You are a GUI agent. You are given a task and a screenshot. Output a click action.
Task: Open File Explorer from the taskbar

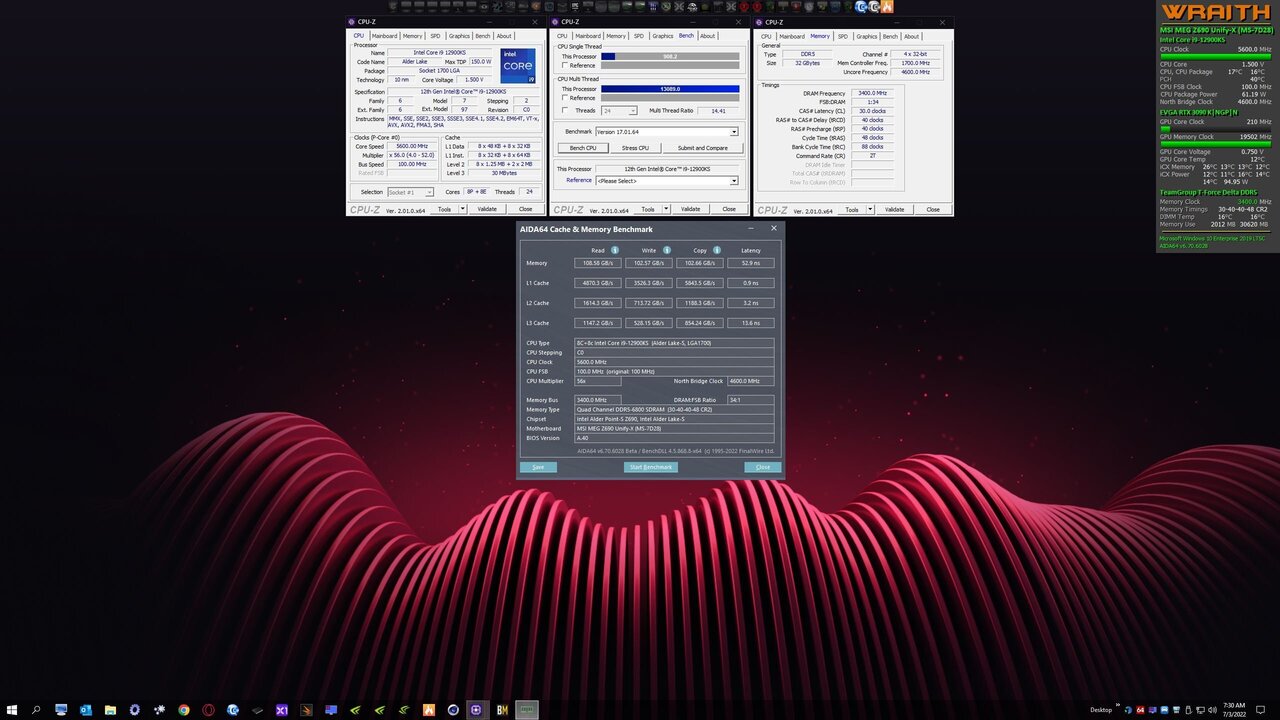coord(110,710)
